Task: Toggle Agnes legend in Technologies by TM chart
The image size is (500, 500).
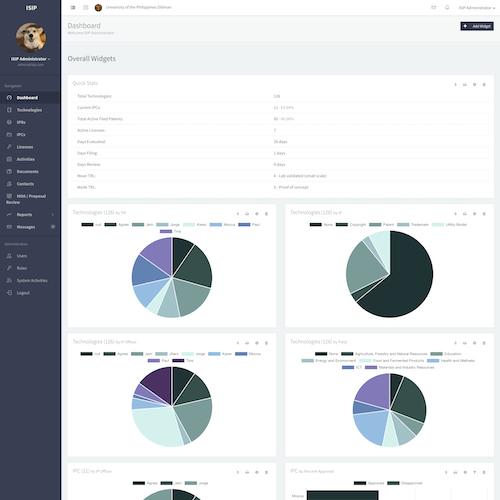Action: click(x=117, y=225)
